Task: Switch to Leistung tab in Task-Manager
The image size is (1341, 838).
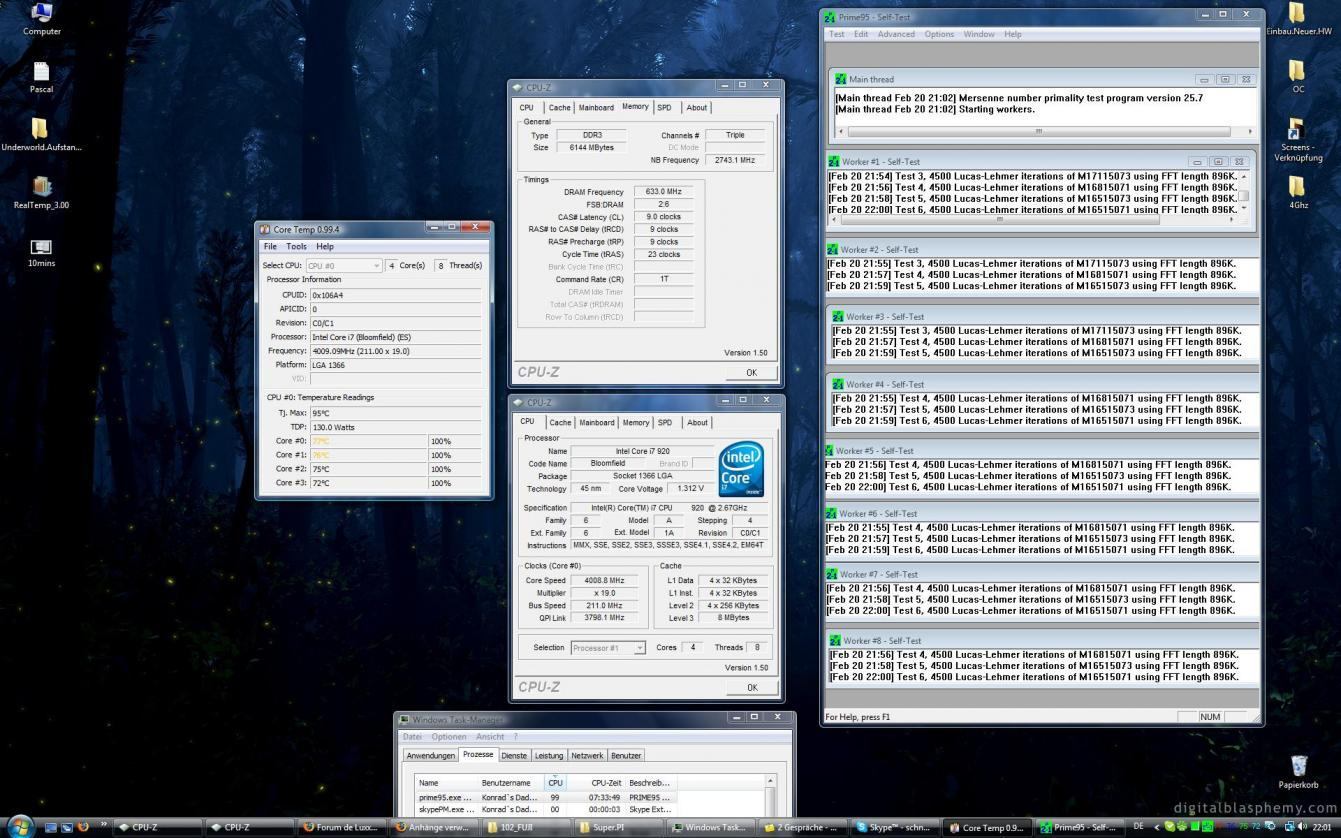Action: pos(548,756)
